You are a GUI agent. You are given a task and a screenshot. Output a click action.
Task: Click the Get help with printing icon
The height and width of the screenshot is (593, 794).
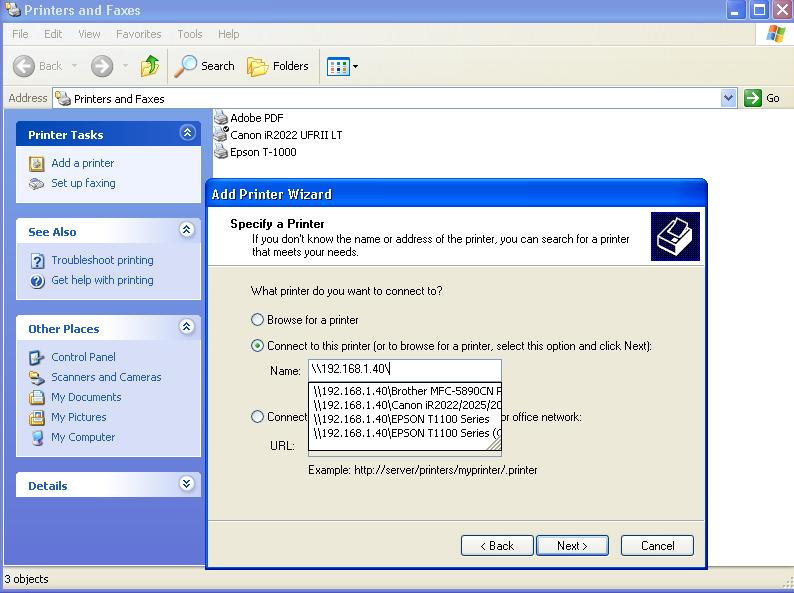[37, 281]
